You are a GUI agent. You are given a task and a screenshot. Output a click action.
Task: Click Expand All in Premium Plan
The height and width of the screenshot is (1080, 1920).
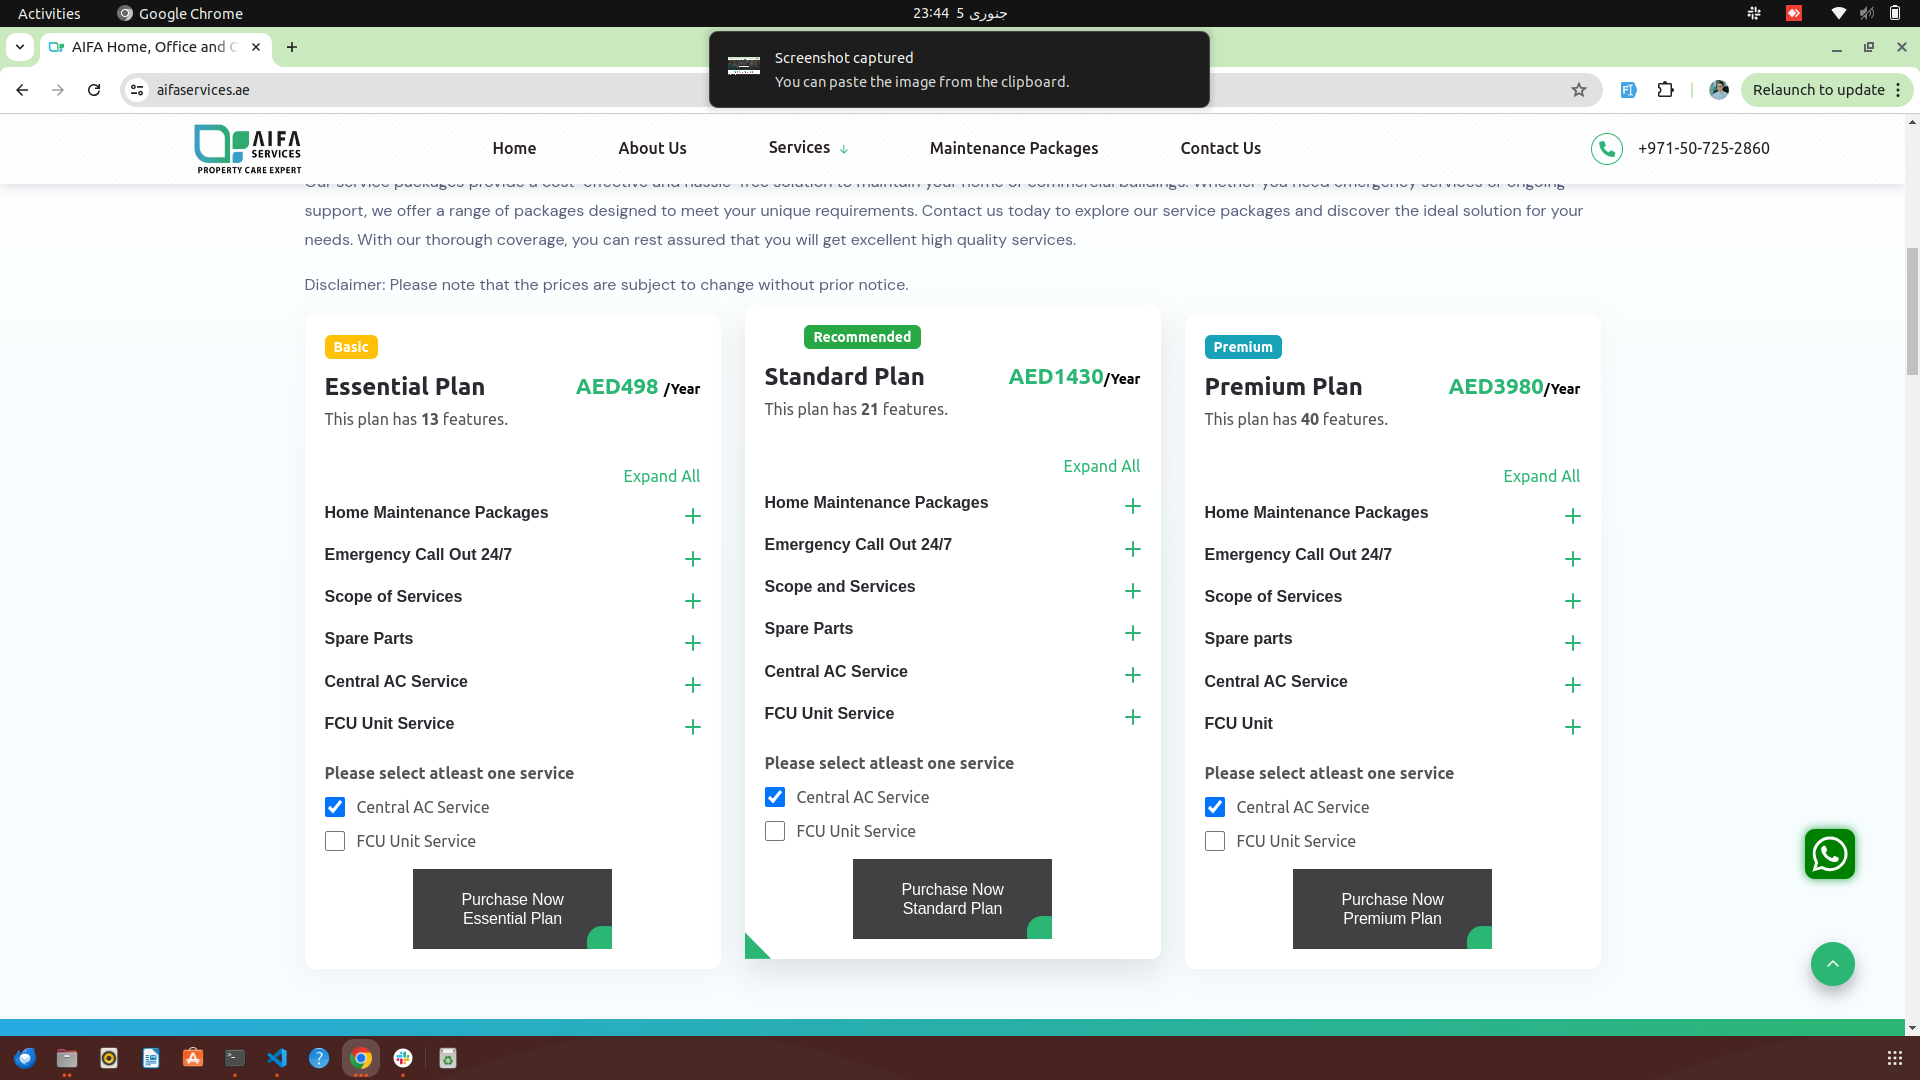click(x=1541, y=476)
